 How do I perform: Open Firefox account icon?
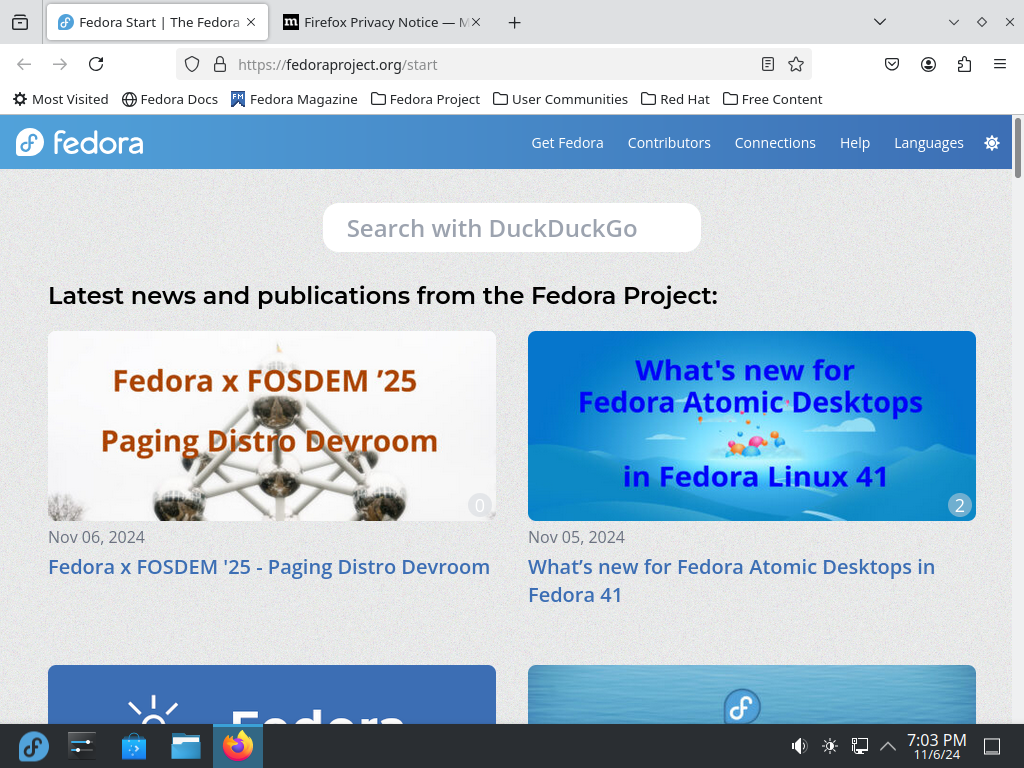[928, 64]
